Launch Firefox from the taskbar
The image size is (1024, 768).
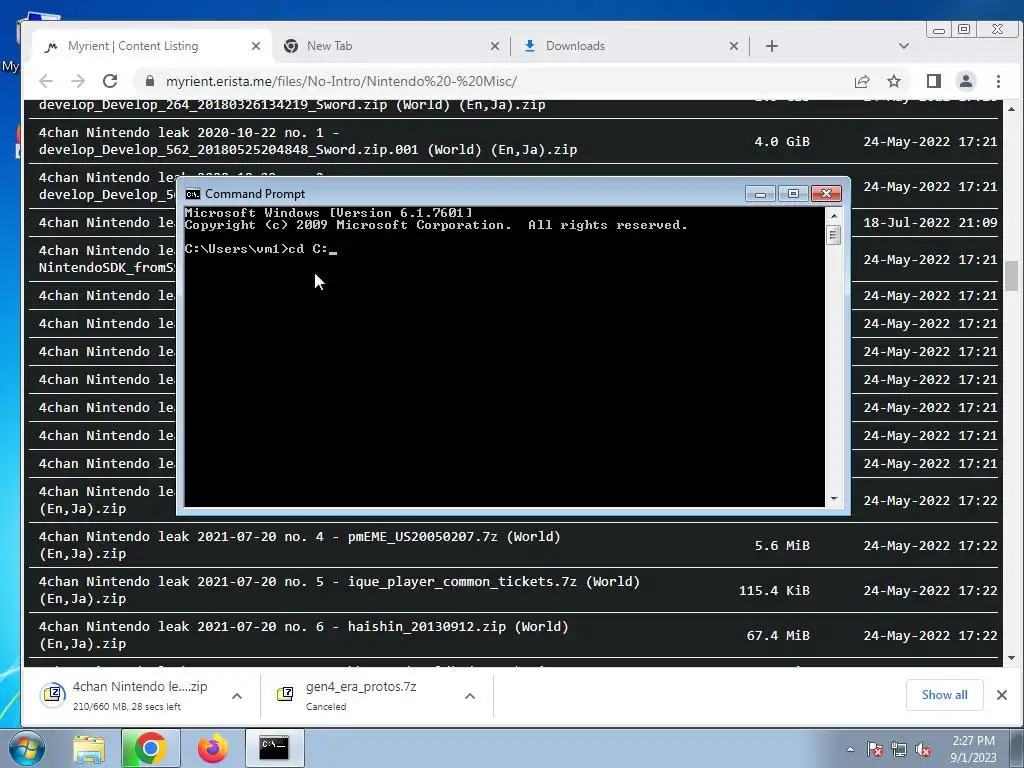coord(212,748)
